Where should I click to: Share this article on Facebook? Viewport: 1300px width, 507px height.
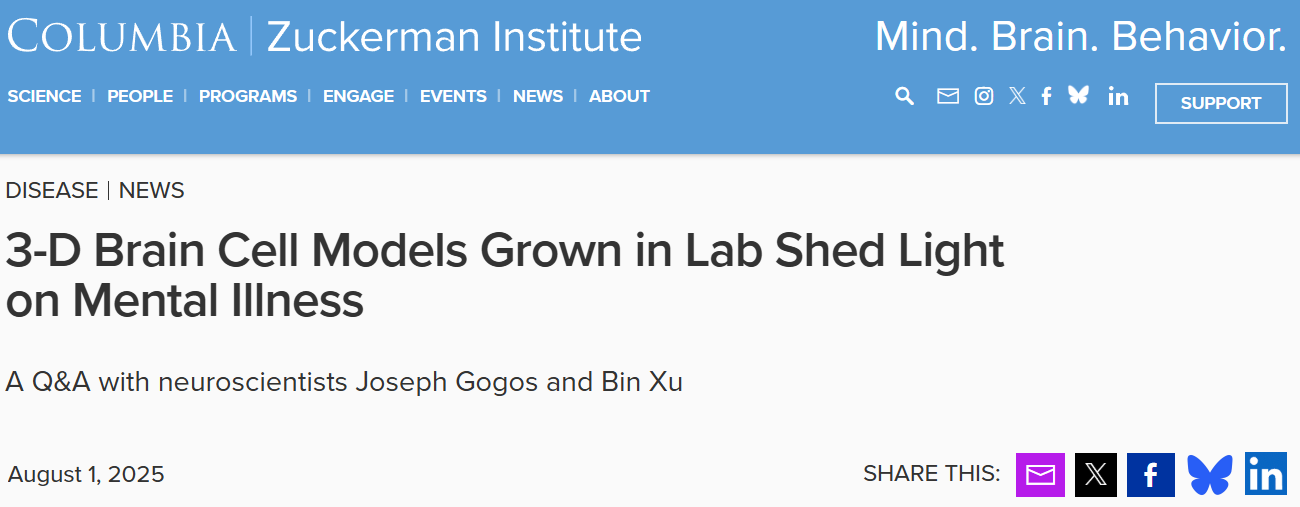[1151, 475]
